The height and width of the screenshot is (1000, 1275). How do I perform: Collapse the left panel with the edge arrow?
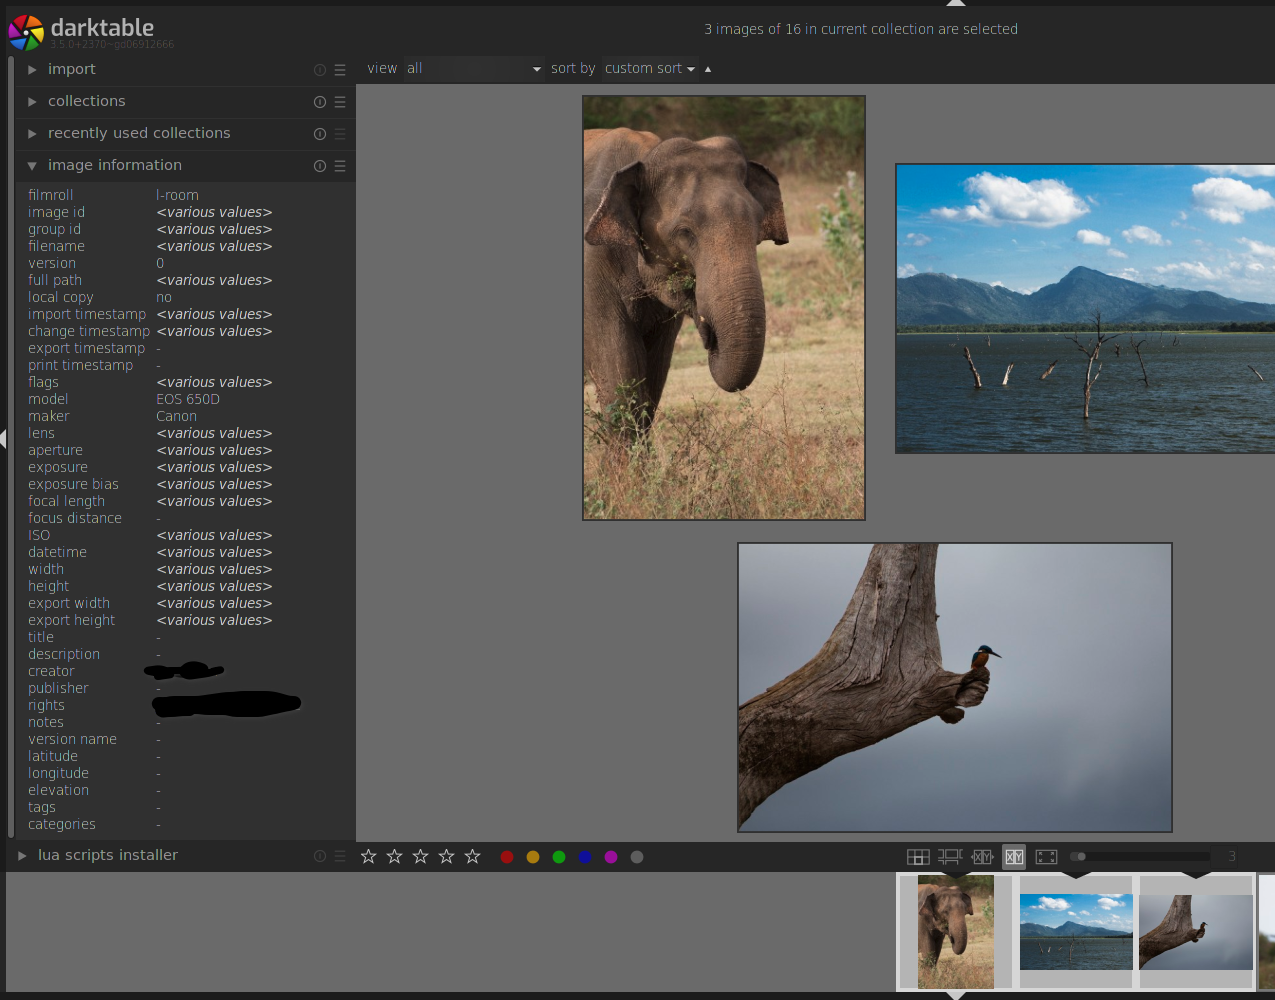tap(4, 437)
